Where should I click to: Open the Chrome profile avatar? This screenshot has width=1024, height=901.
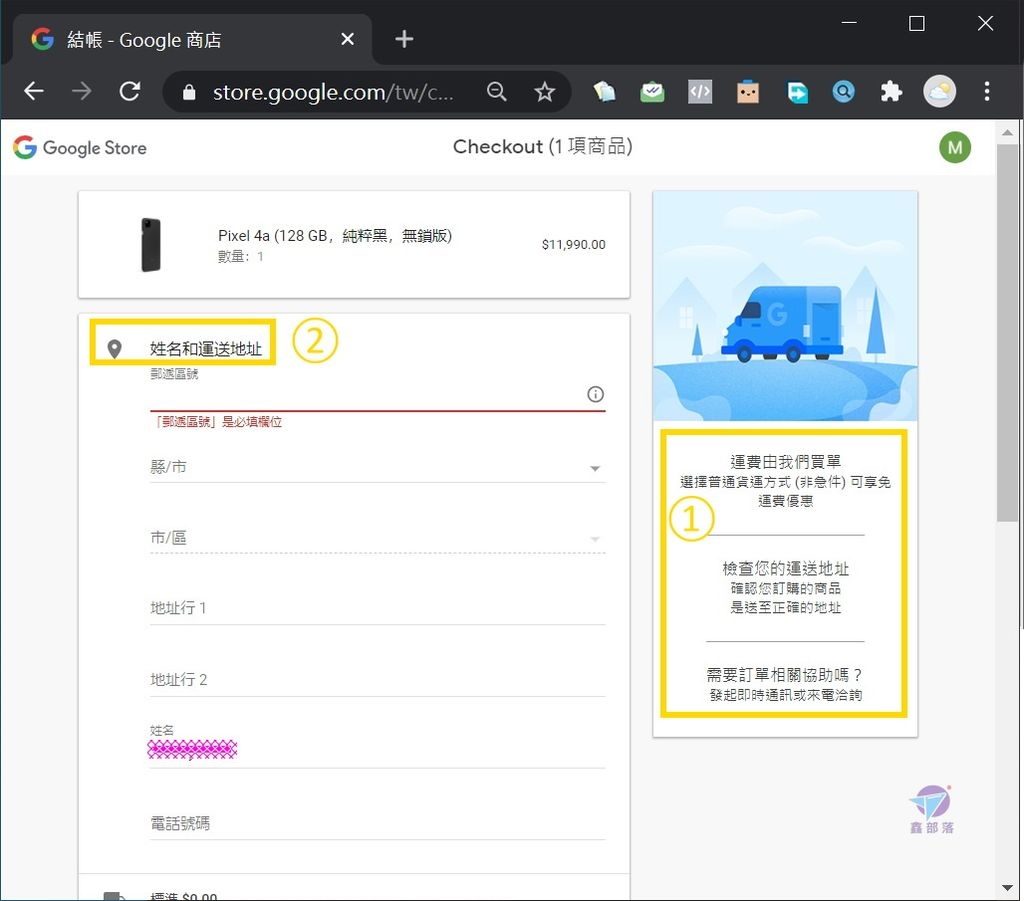tap(939, 91)
